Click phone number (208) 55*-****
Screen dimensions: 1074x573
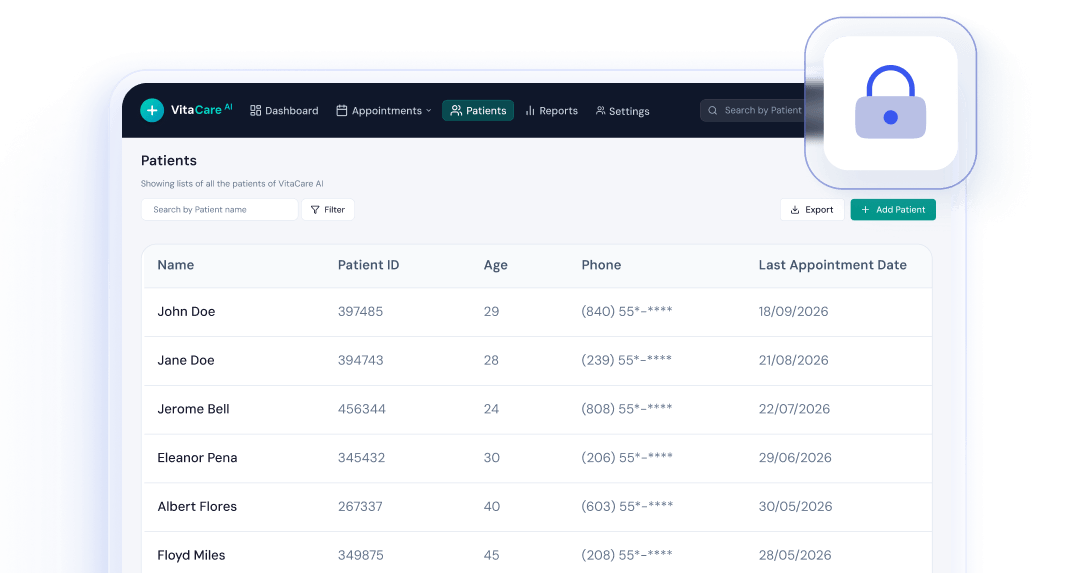627,555
